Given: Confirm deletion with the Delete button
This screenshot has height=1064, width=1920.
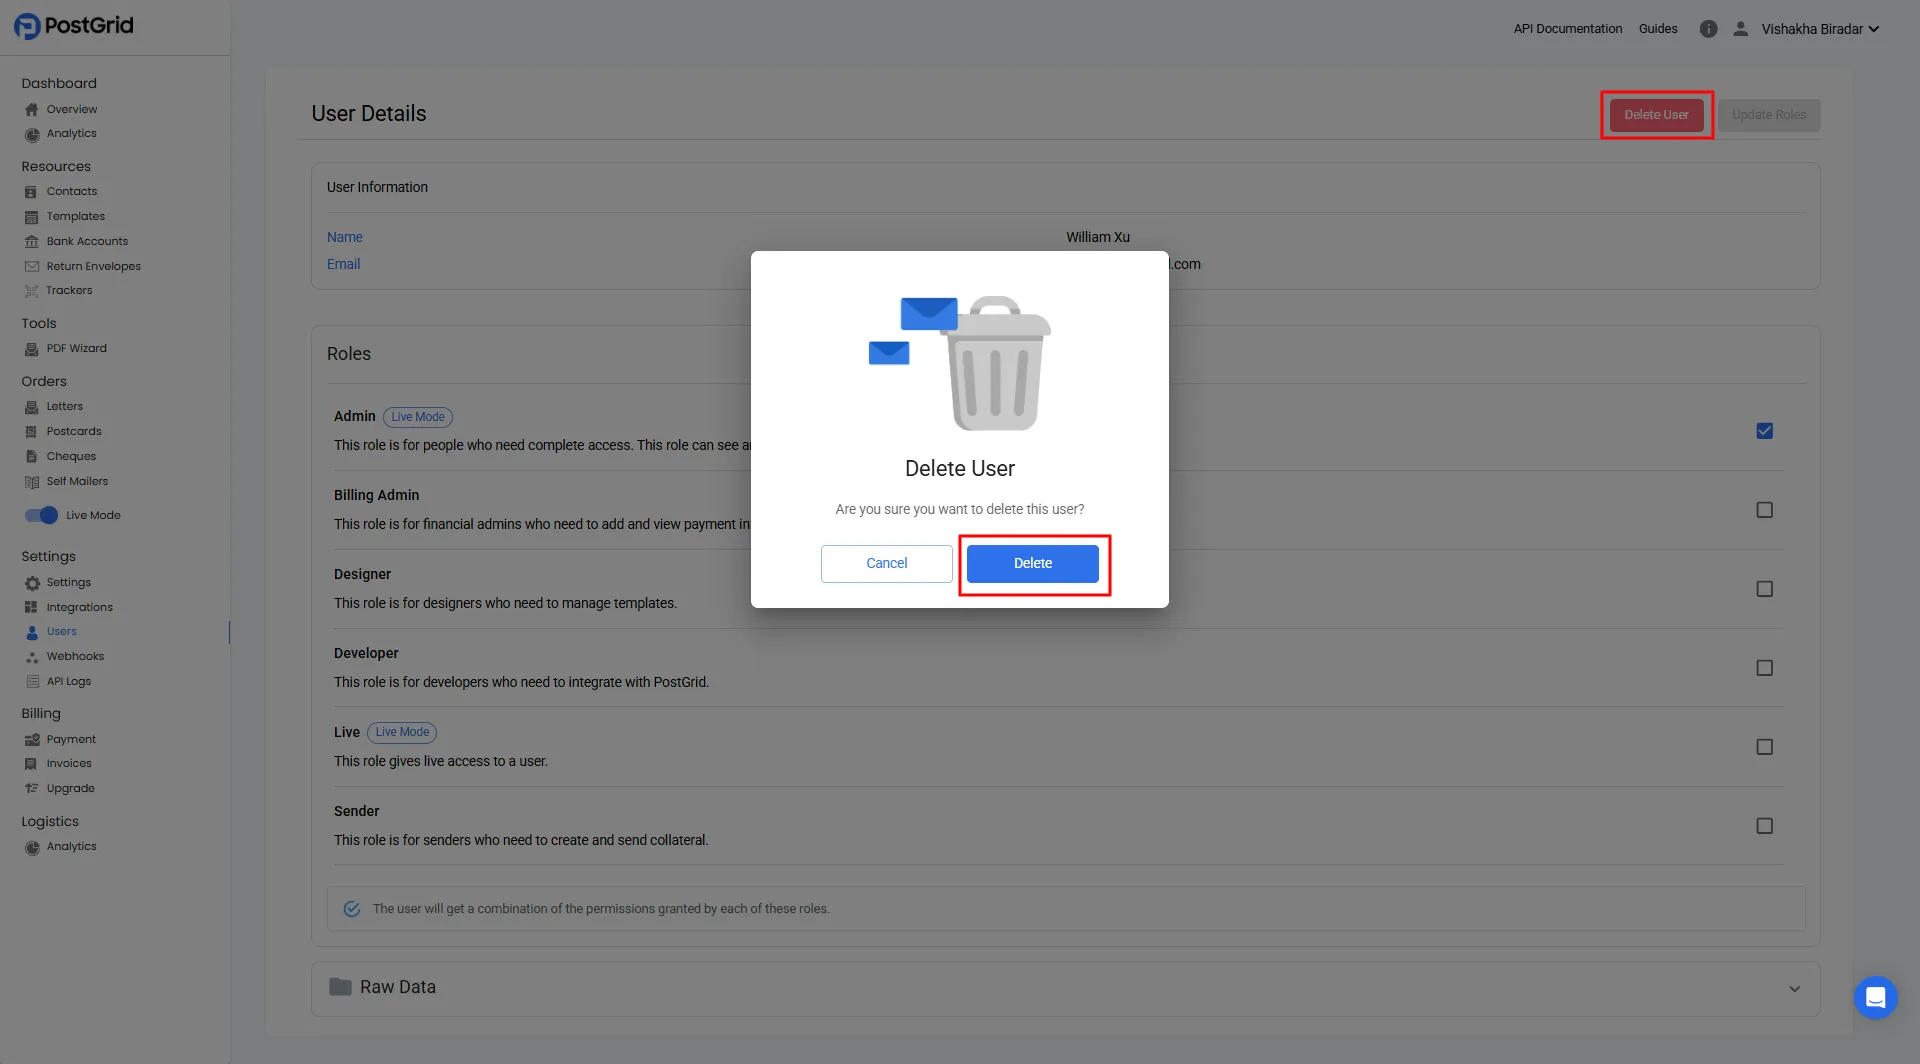Looking at the screenshot, I should (x=1032, y=563).
